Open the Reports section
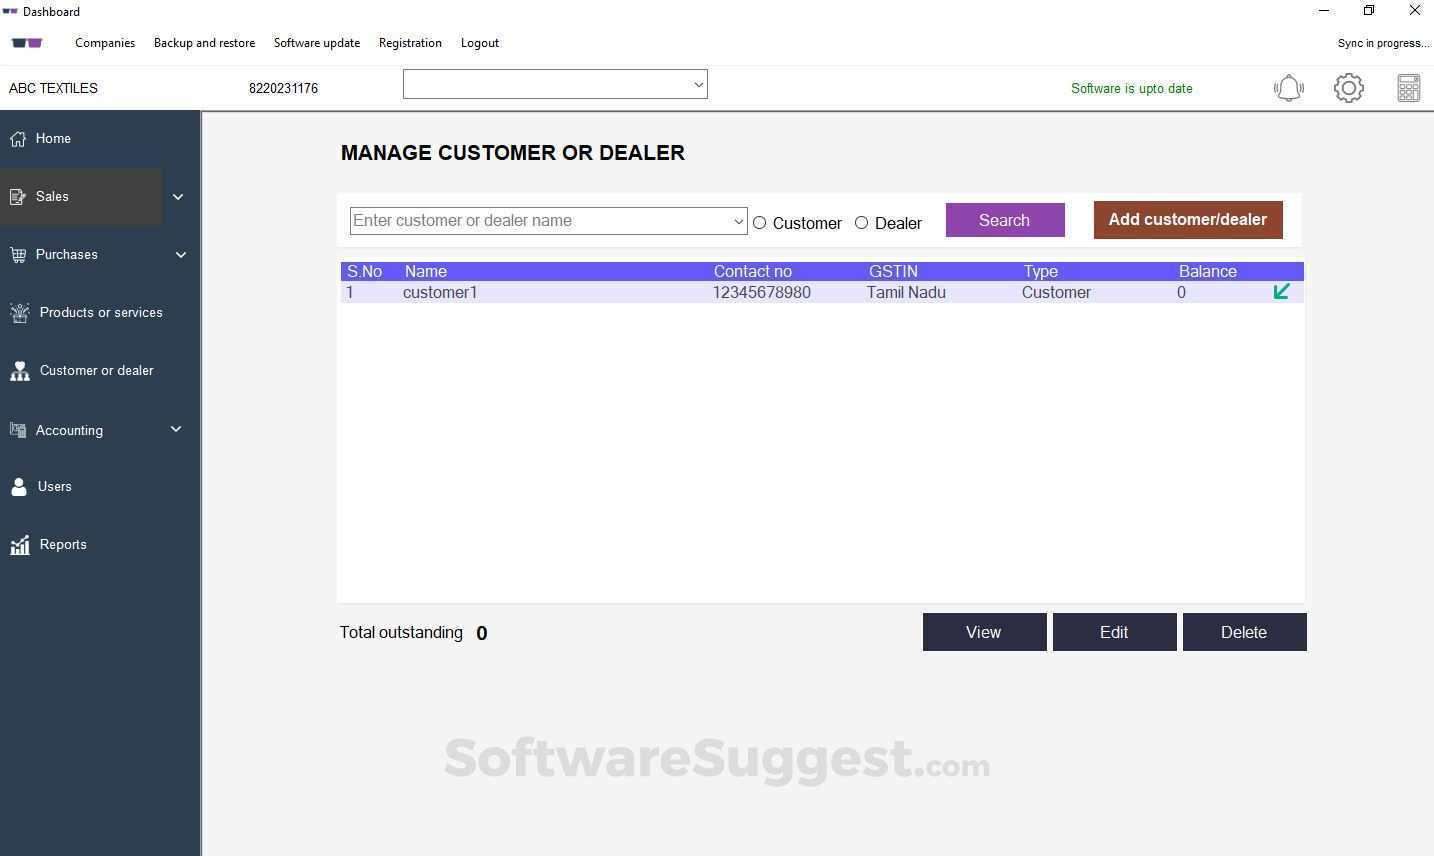1434x856 pixels. (62, 544)
